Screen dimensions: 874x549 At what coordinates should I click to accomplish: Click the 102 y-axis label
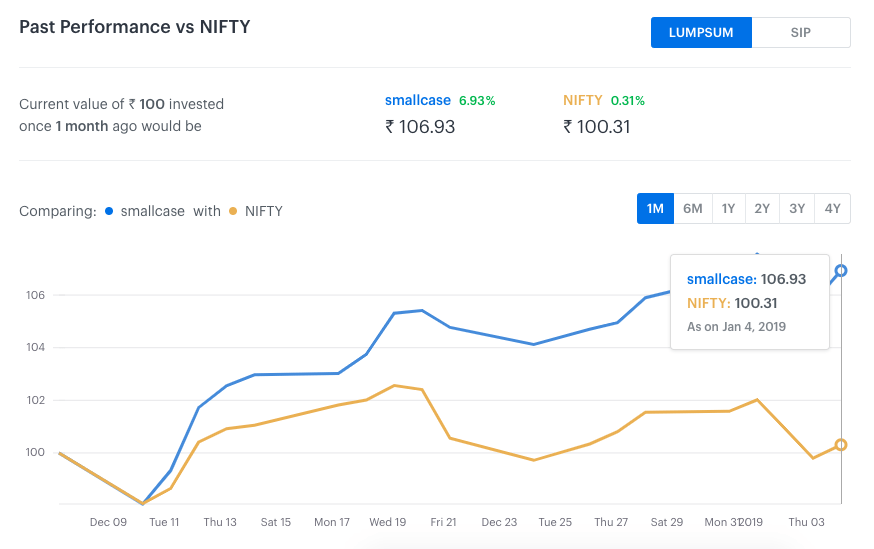pyautogui.click(x=36, y=400)
